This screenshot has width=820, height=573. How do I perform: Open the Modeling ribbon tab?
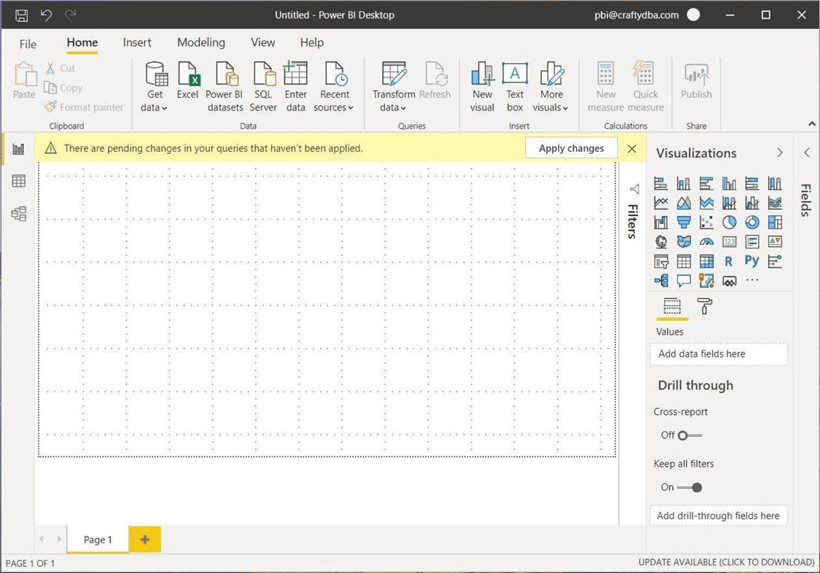(201, 43)
